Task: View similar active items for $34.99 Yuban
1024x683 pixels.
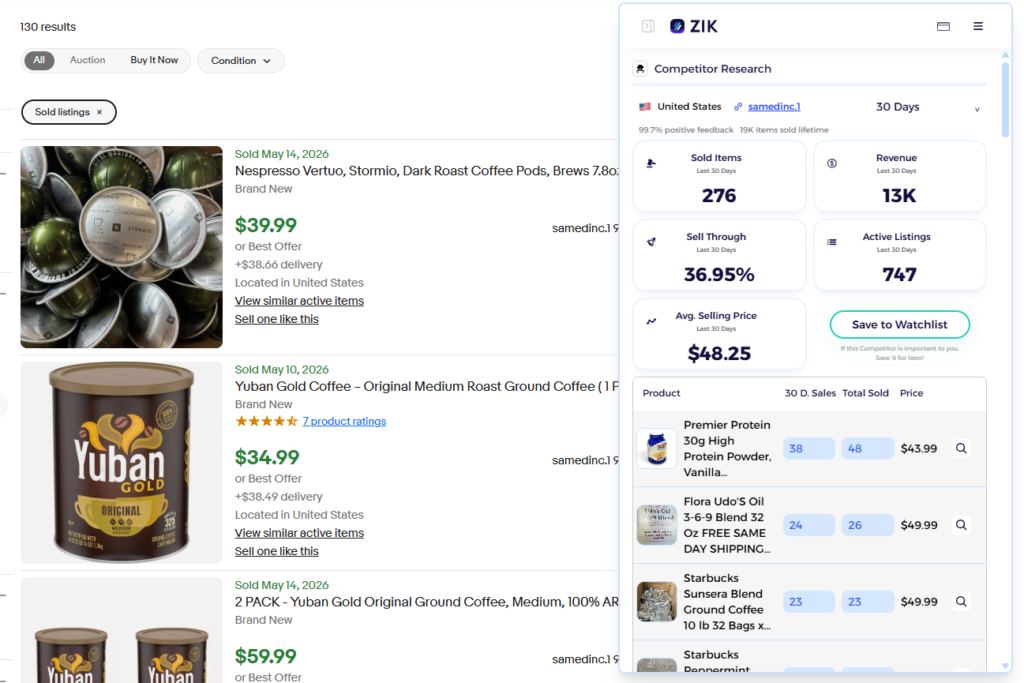Action: click(x=299, y=533)
